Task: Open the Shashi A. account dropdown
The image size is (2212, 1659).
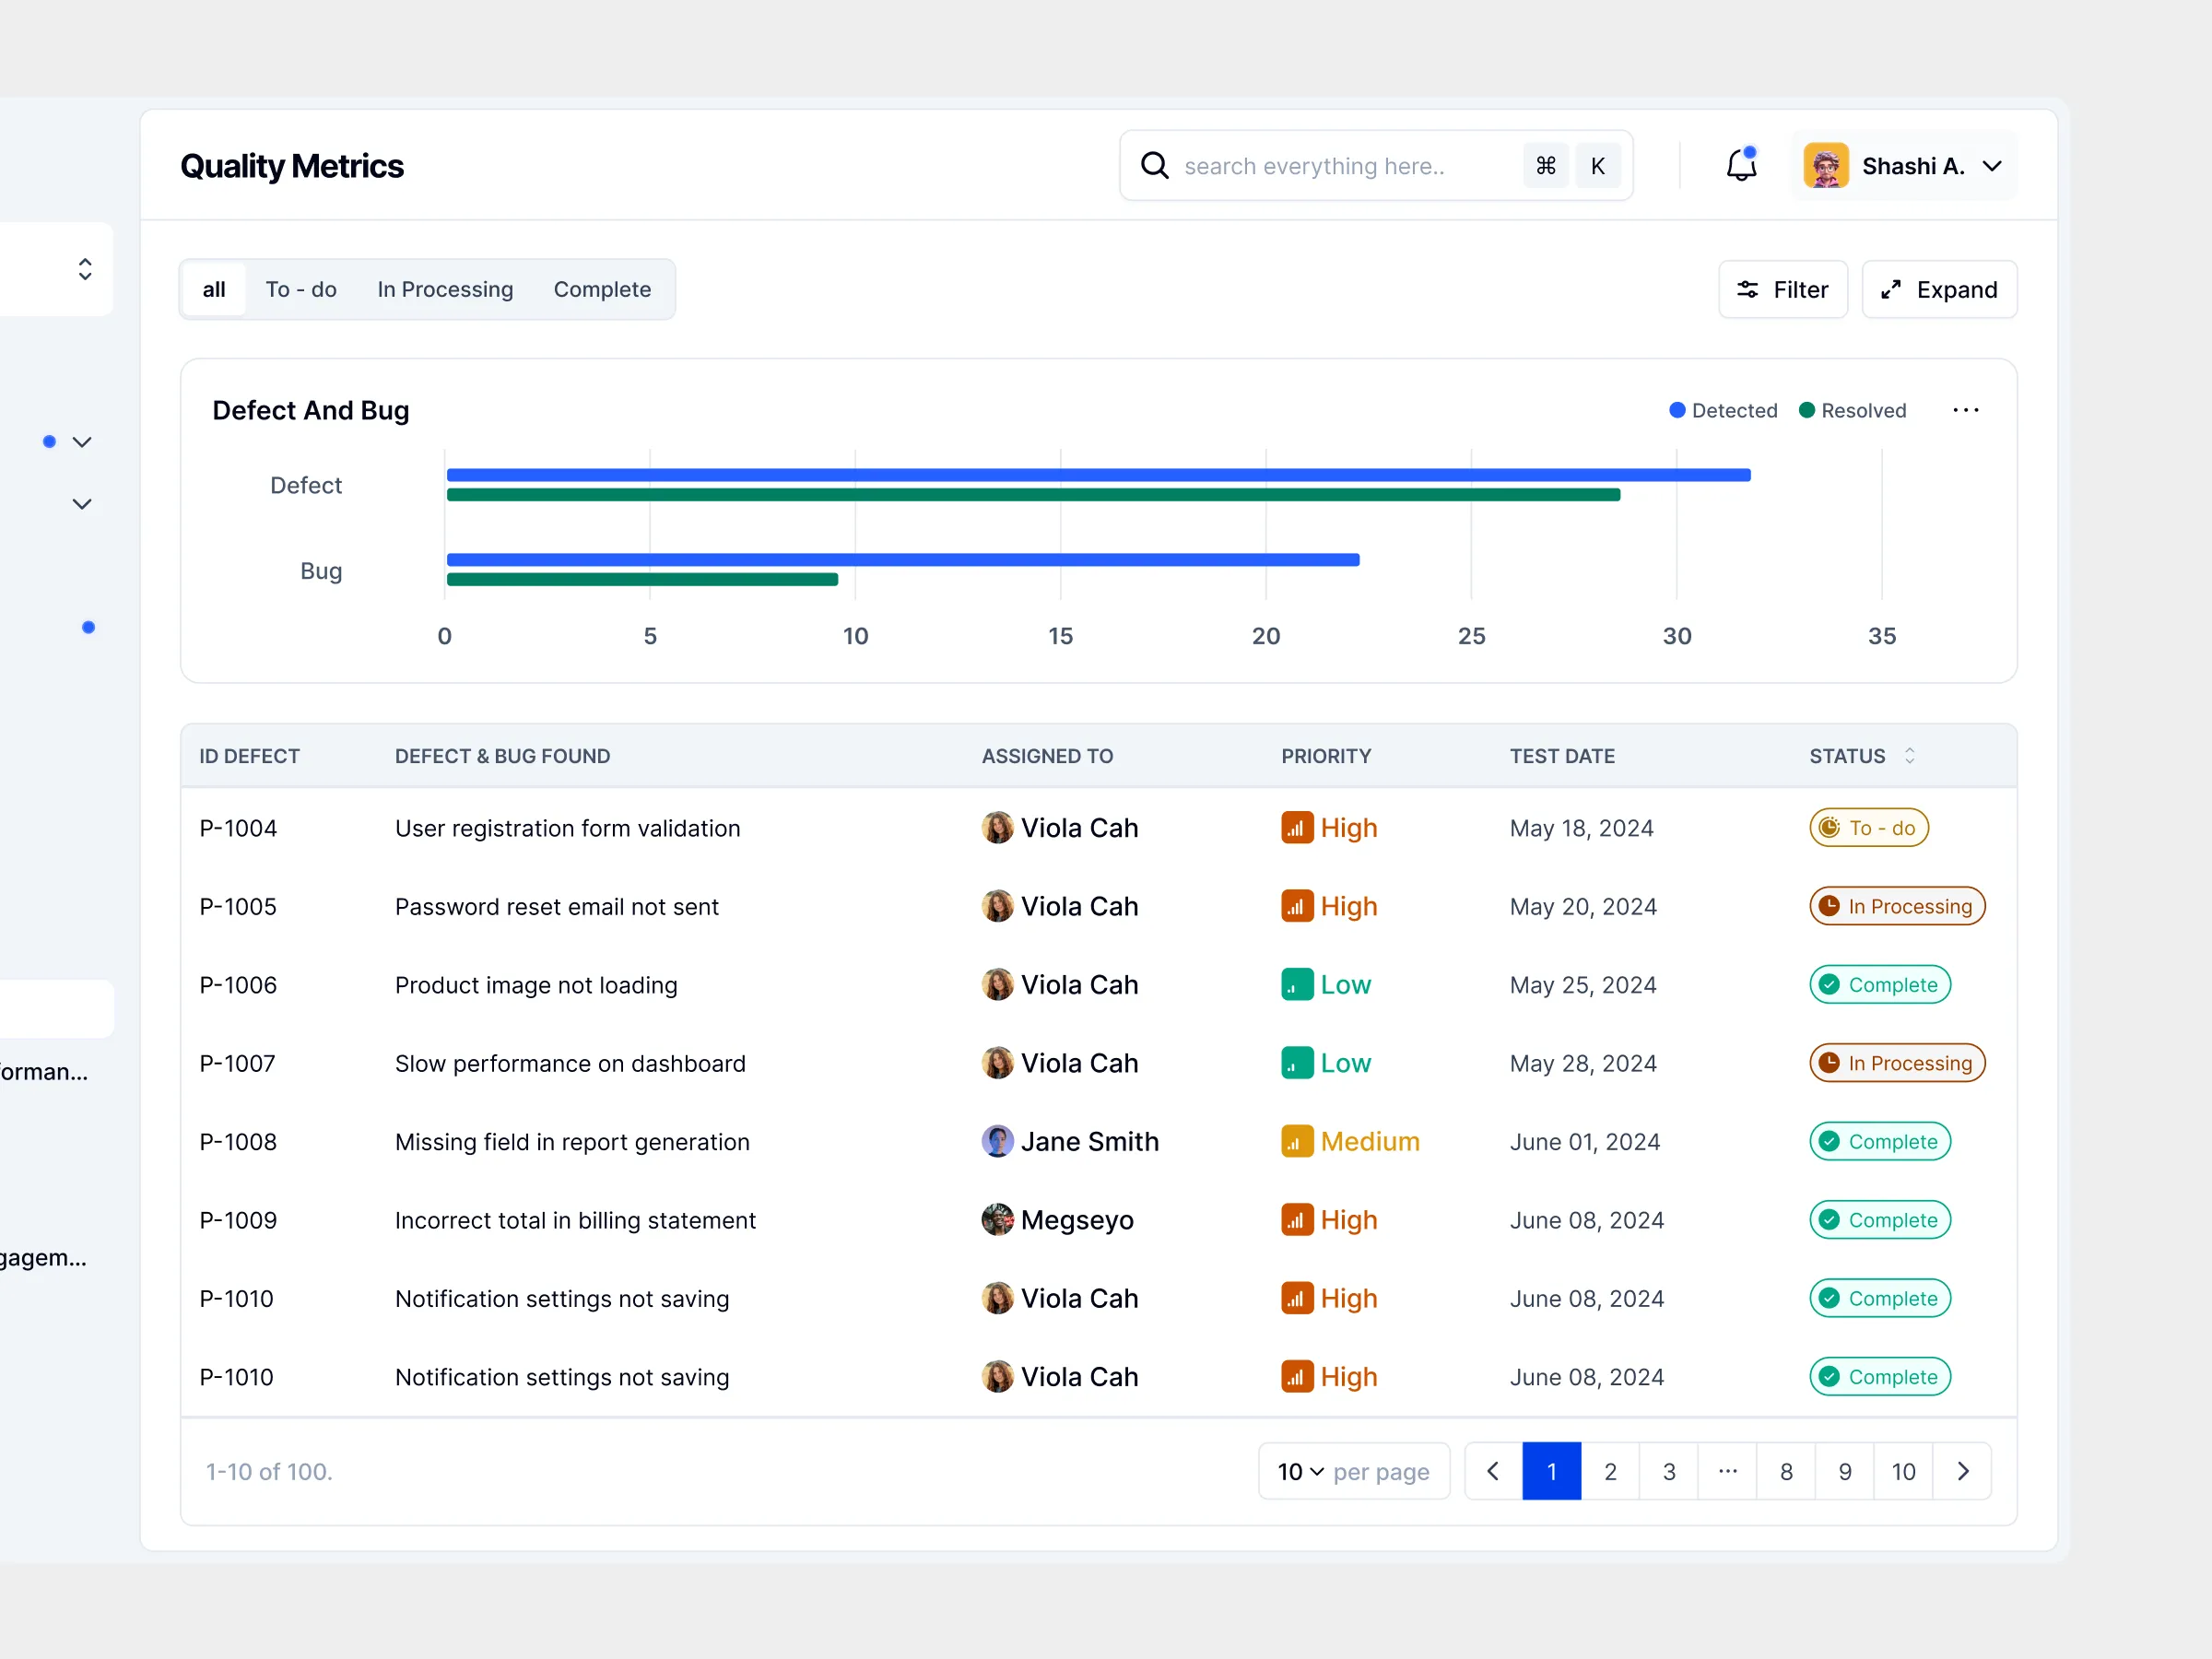Action: coord(1991,165)
